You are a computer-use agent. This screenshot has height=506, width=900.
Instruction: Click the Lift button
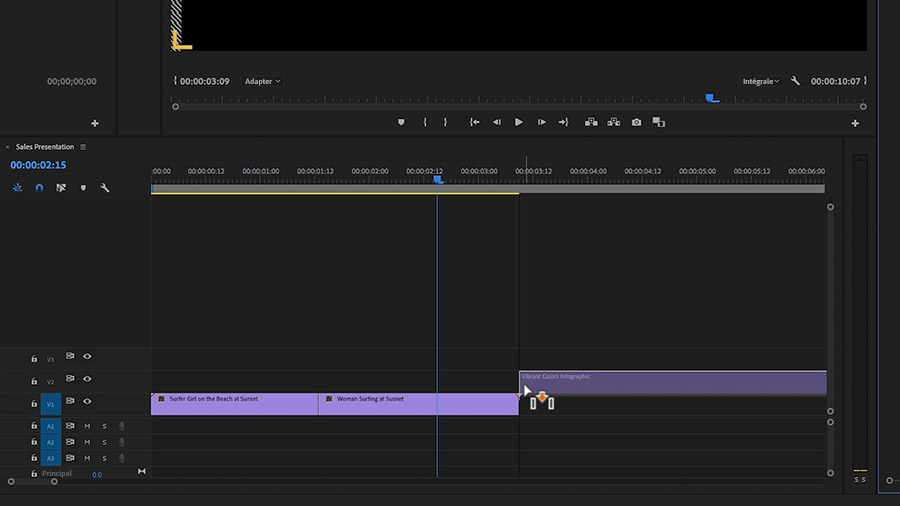coord(591,122)
